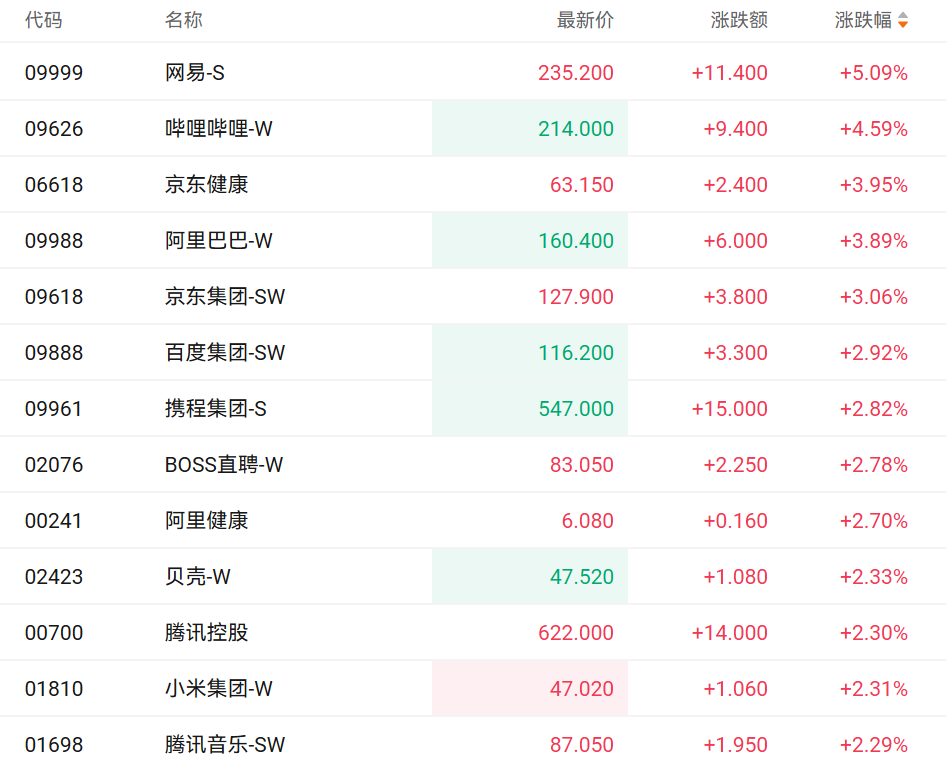Click the +15.000 change for 携程集团-S
947x770 pixels.
[x=729, y=409]
